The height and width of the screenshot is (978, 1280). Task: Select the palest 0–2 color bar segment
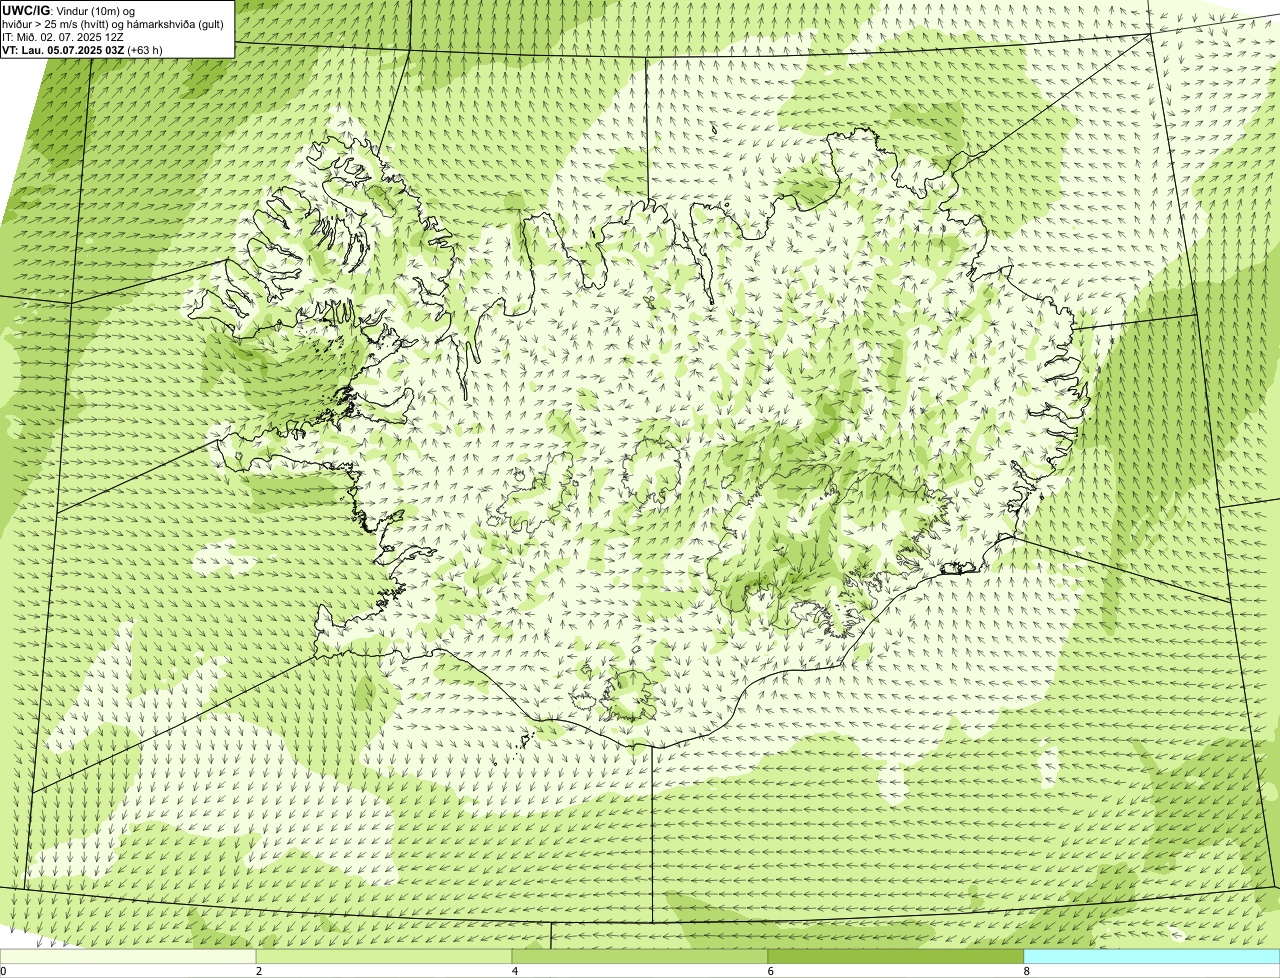(128, 957)
